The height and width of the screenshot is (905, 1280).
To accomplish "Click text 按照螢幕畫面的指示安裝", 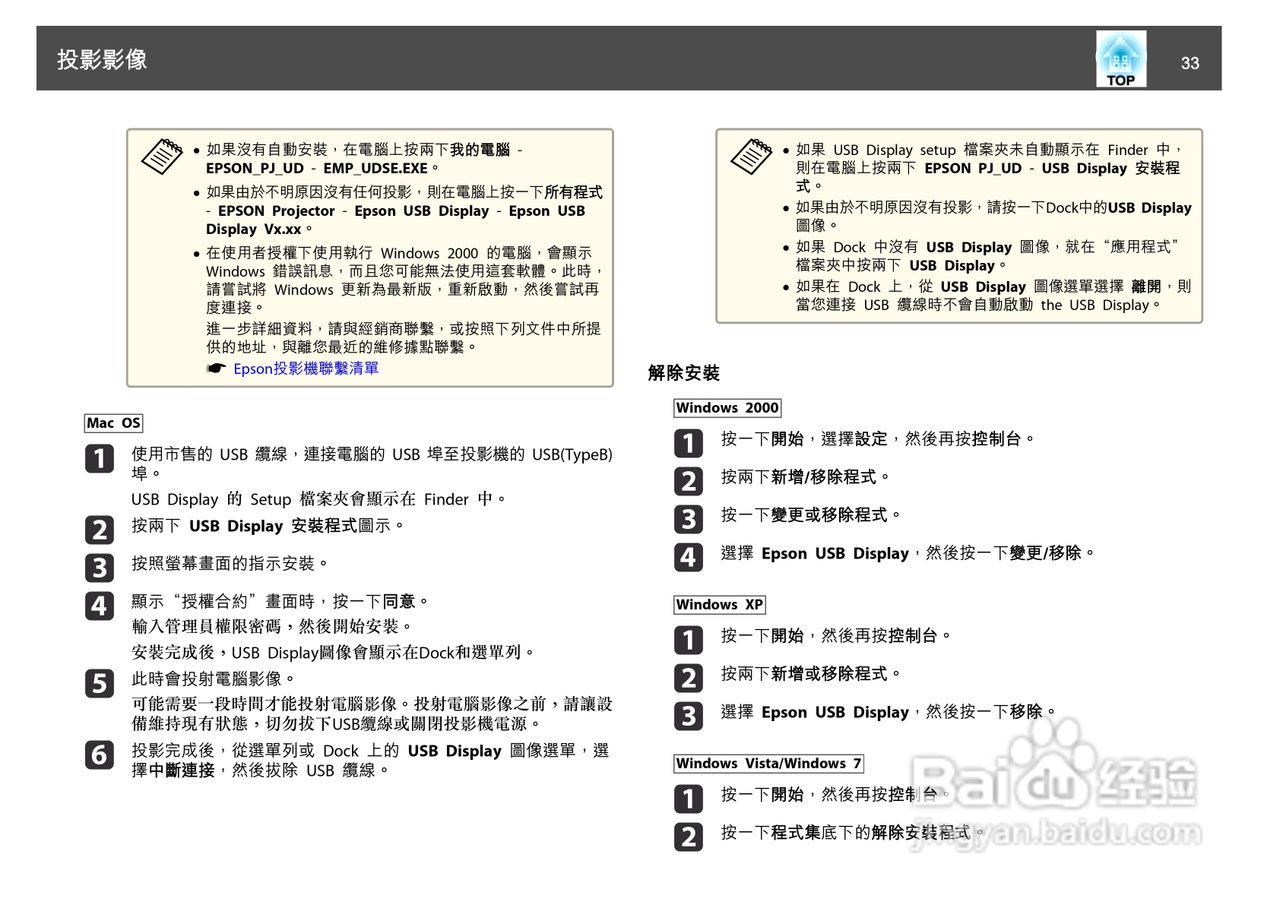I will [231, 564].
